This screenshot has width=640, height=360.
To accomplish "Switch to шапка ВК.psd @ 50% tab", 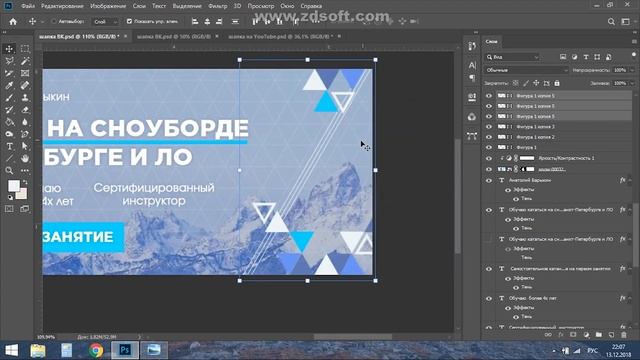I will coord(173,36).
